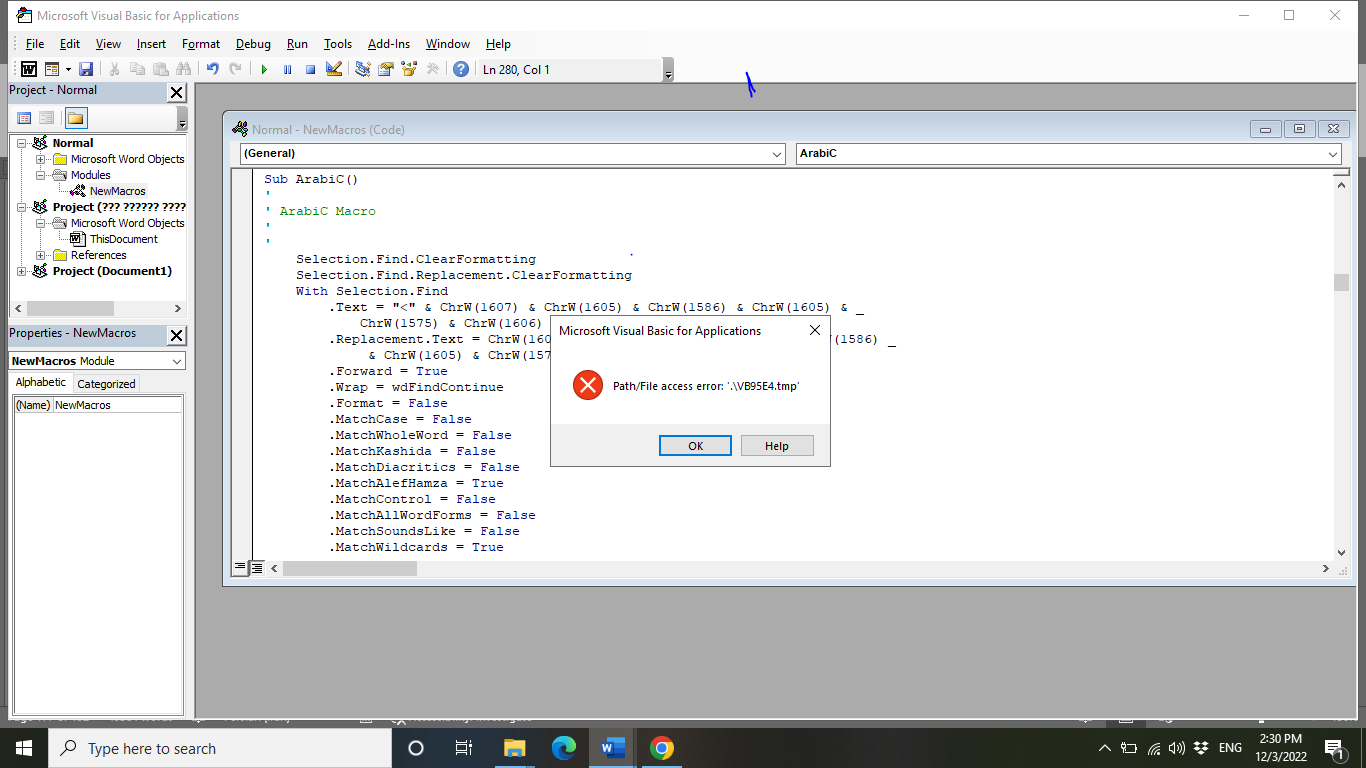Open the Project Explorer toolbar icon

coord(363,69)
